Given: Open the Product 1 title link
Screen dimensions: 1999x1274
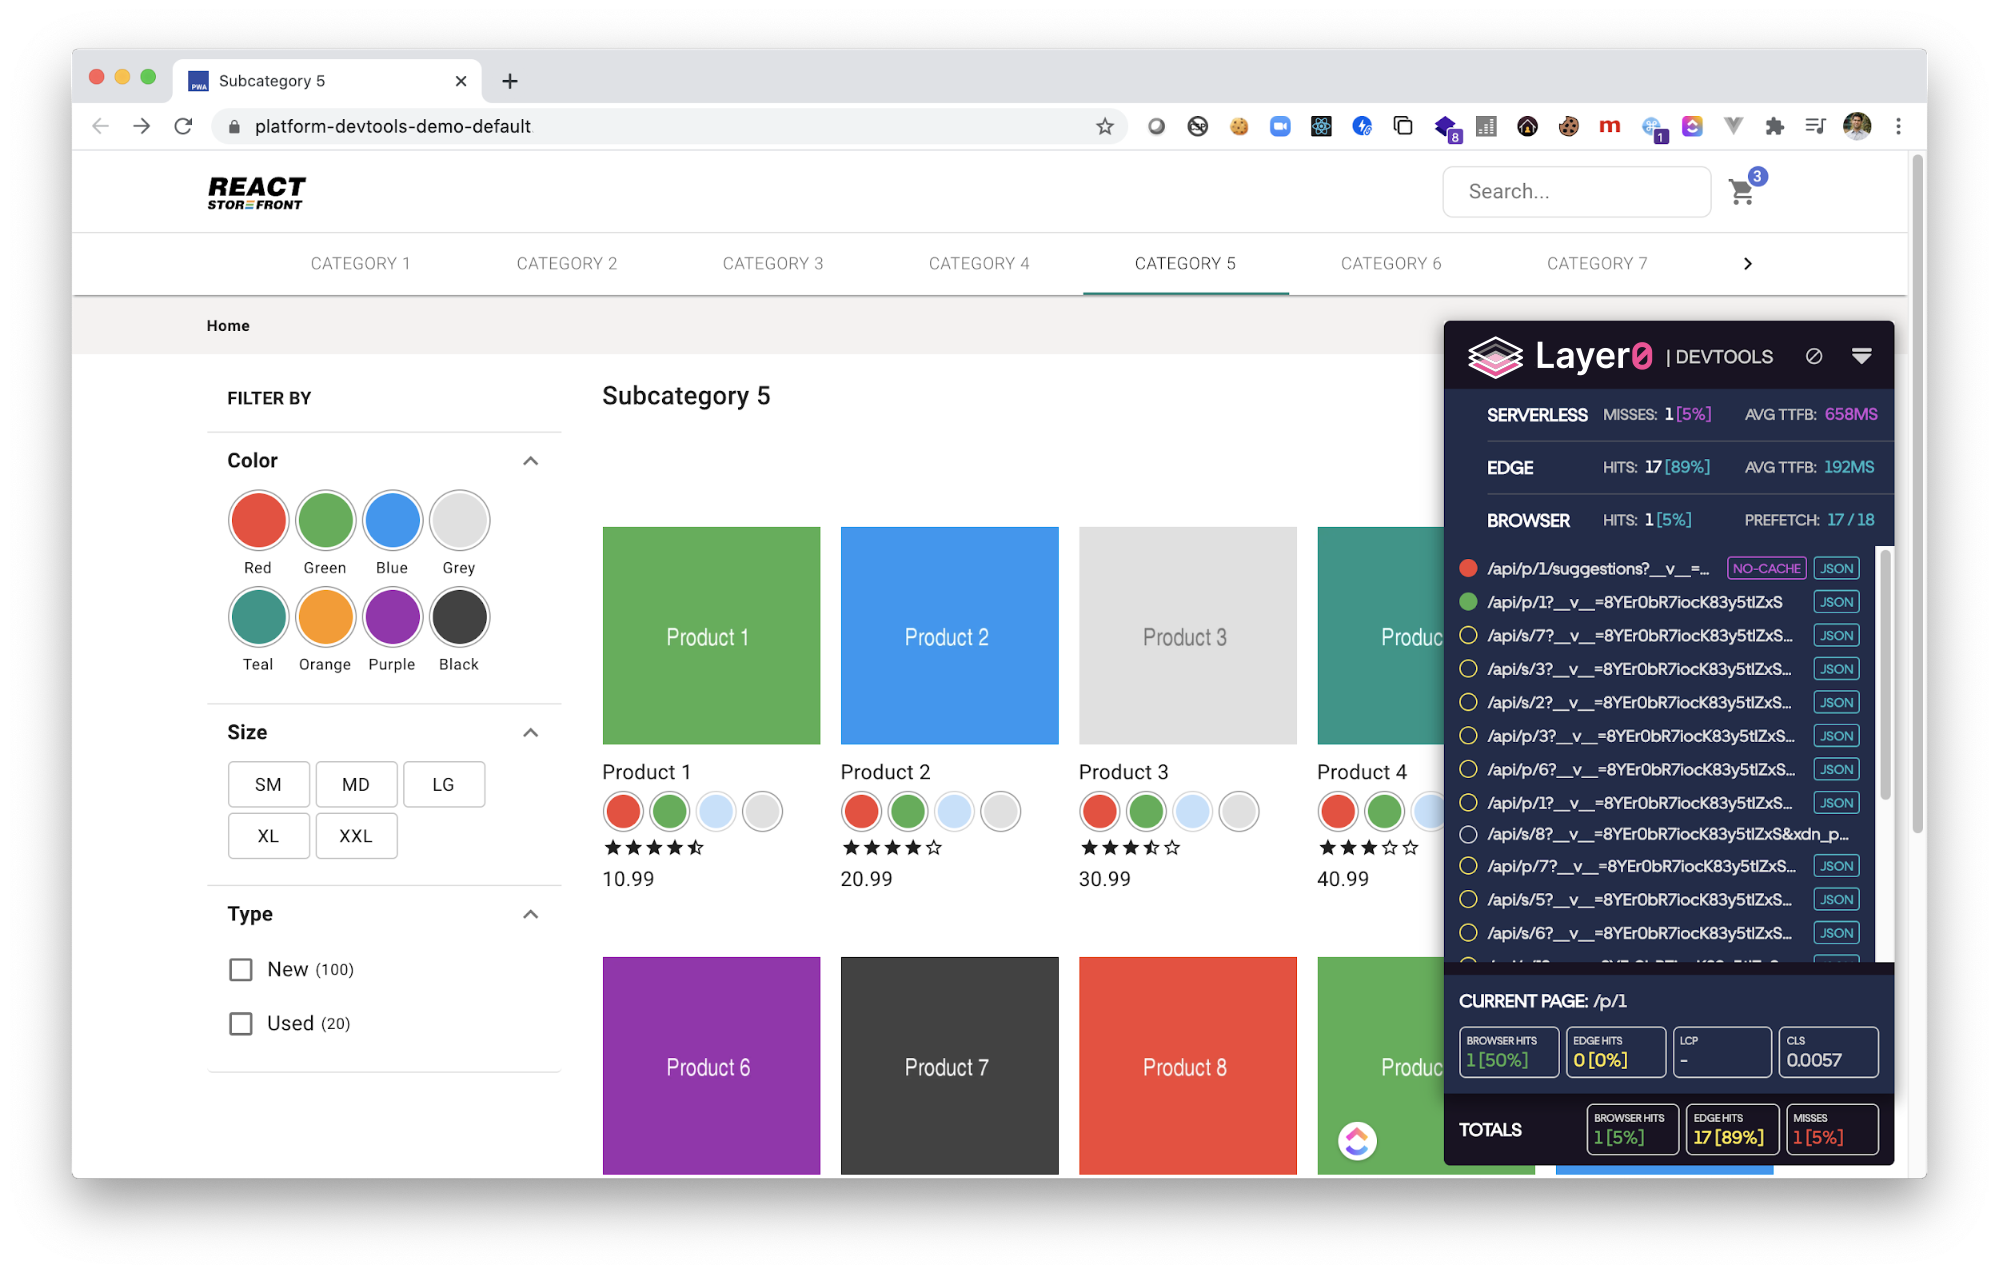Looking at the screenshot, I should click(646, 772).
